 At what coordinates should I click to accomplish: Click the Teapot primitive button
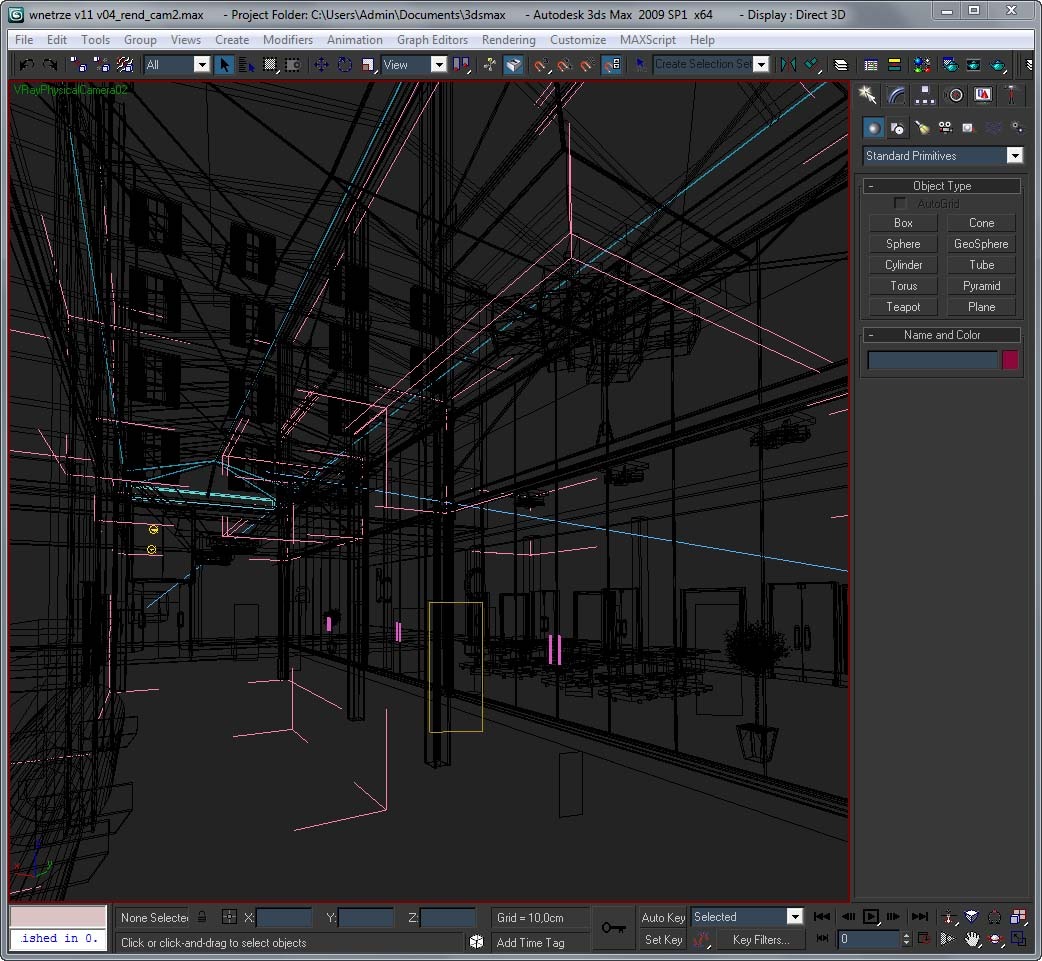coord(903,307)
